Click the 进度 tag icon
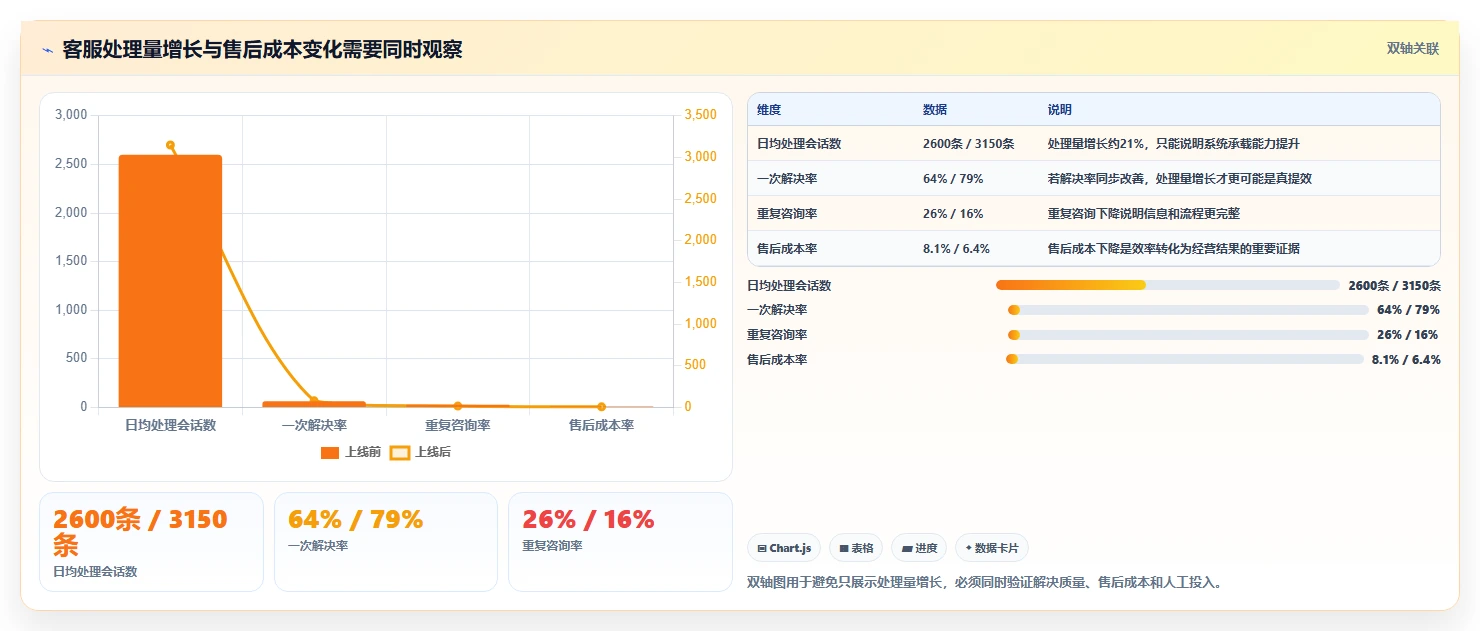Viewport: 1480px width, 631px height. pos(906,549)
